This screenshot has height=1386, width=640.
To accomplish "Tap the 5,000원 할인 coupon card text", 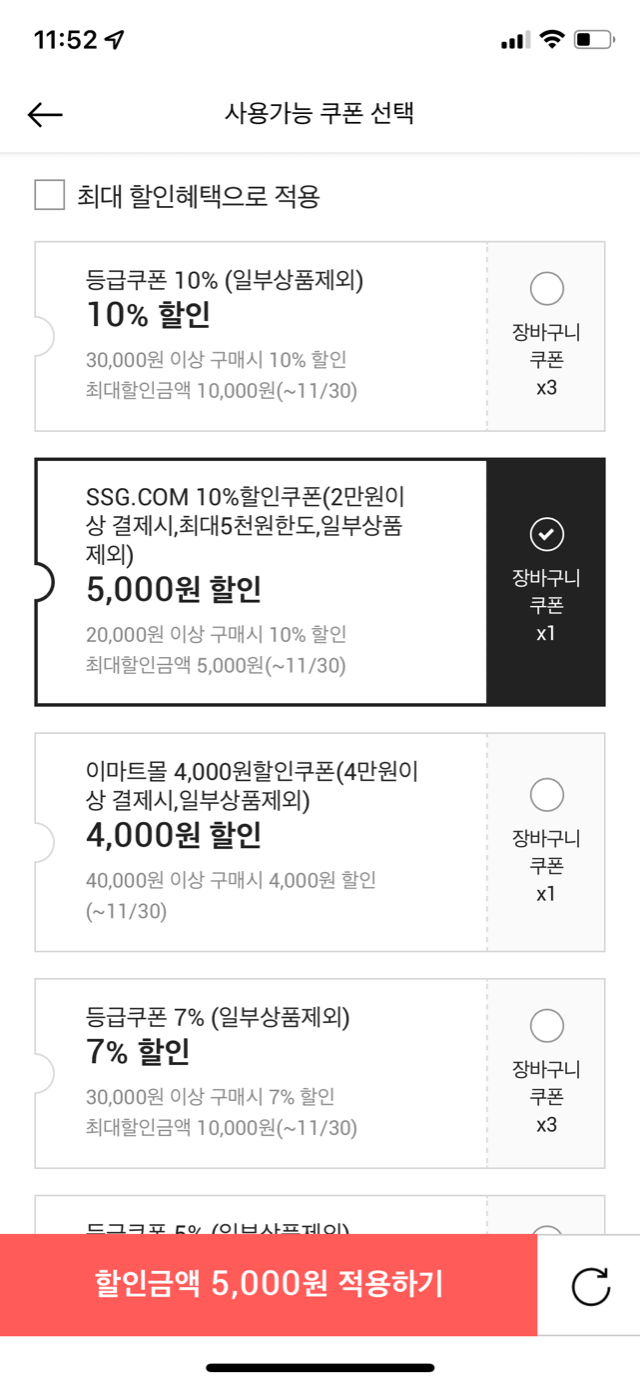I will coord(174,590).
